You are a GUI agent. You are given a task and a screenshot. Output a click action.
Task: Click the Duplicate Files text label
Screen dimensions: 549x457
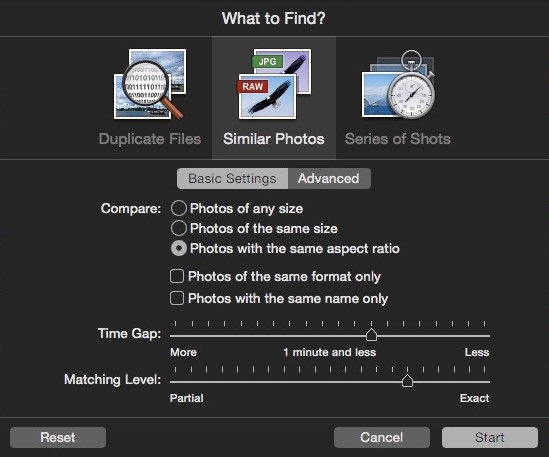coord(150,139)
